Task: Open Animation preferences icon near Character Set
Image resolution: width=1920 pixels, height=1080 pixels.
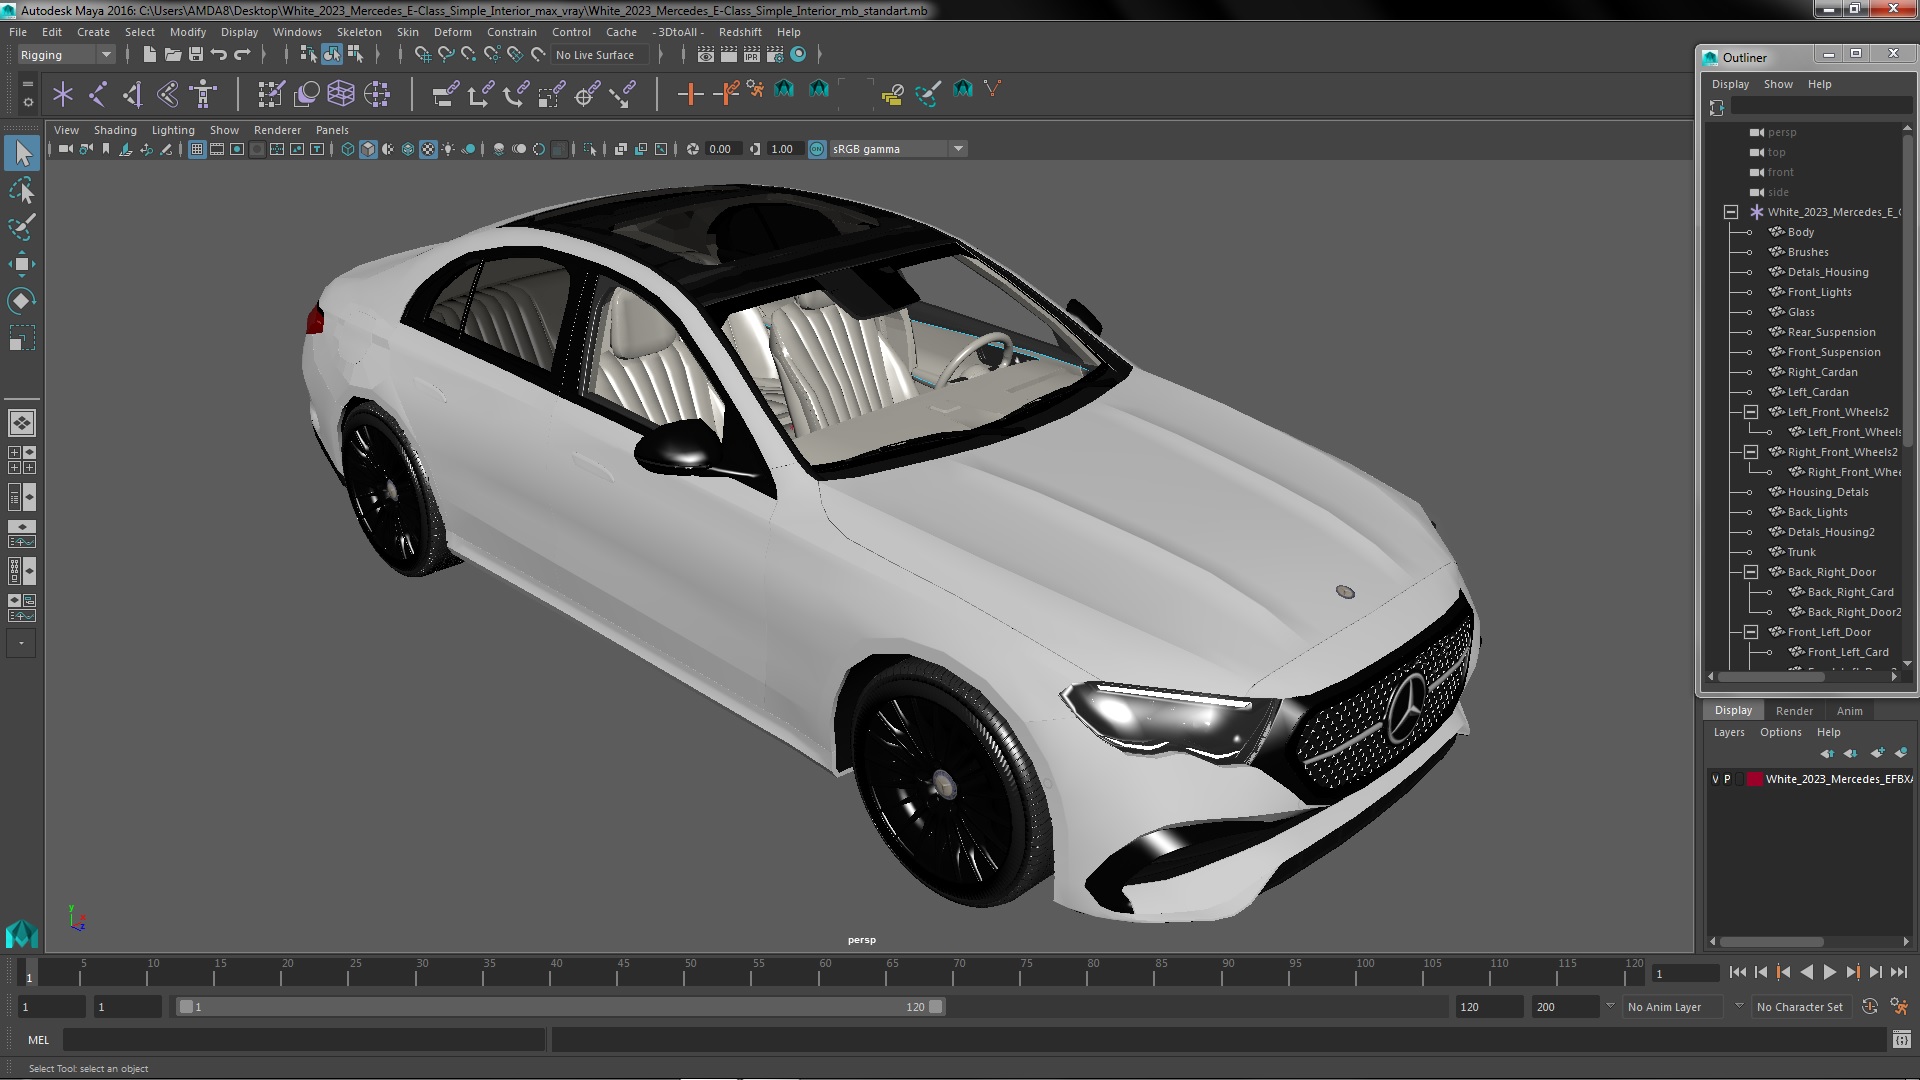Action: [1898, 1007]
